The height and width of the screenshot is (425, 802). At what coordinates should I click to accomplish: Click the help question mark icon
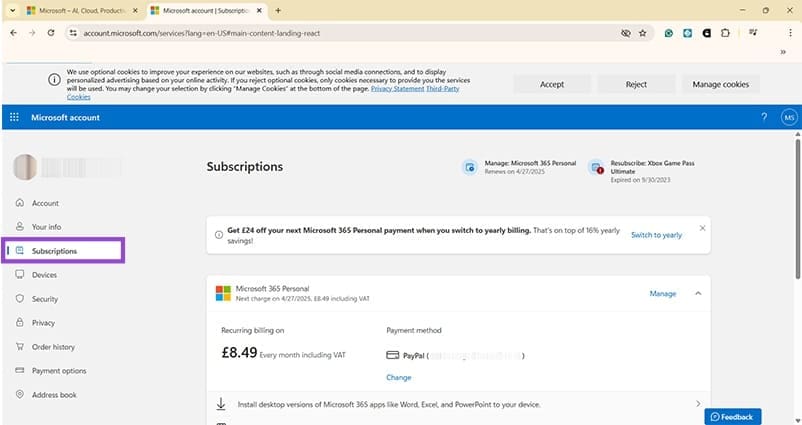(764, 117)
